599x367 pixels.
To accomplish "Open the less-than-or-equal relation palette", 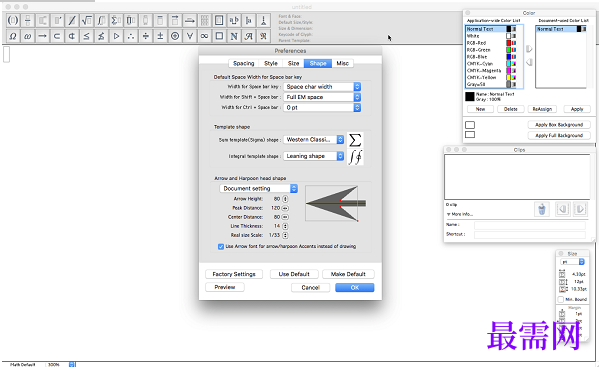I will pos(86,36).
